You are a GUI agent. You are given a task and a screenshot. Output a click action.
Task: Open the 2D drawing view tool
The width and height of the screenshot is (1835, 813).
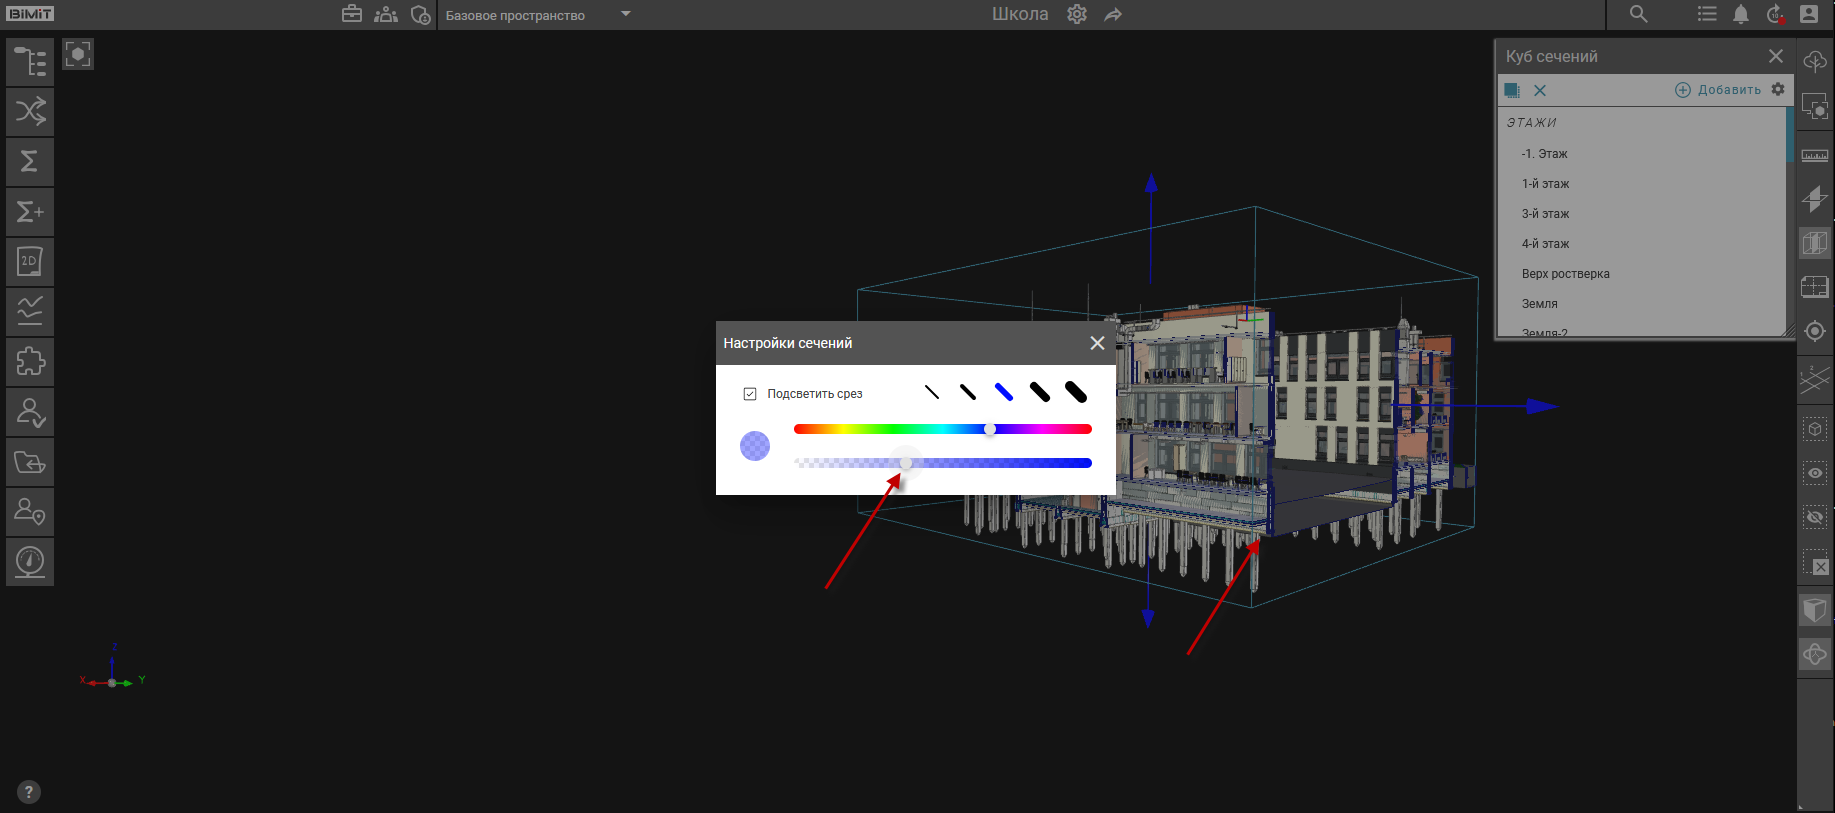click(x=30, y=262)
